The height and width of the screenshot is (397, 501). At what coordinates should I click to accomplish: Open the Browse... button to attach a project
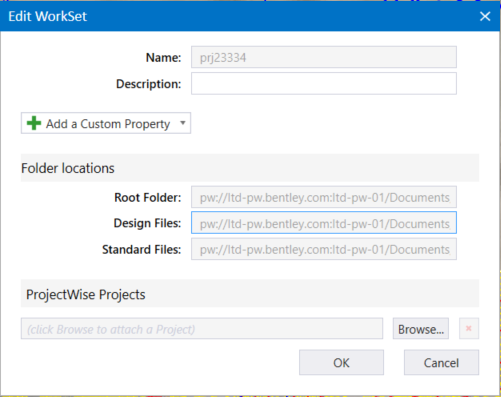[x=421, y=329]
